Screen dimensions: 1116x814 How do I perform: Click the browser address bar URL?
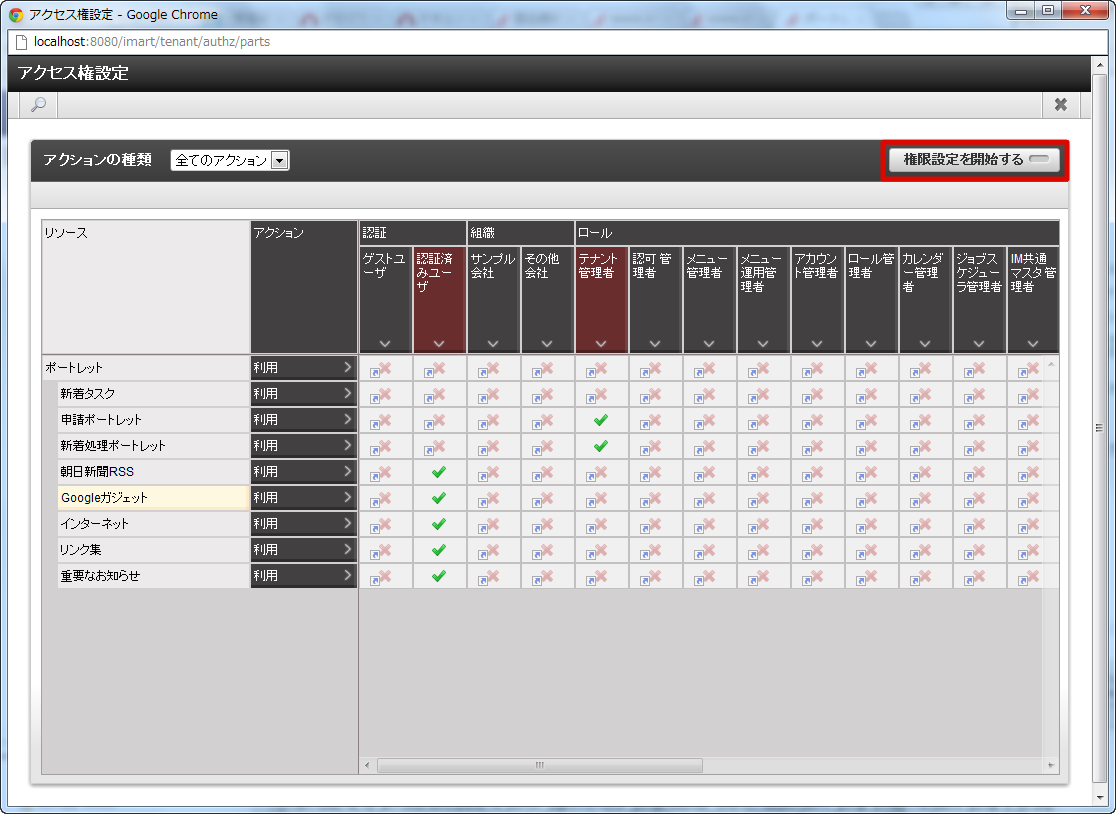point(152,41)
